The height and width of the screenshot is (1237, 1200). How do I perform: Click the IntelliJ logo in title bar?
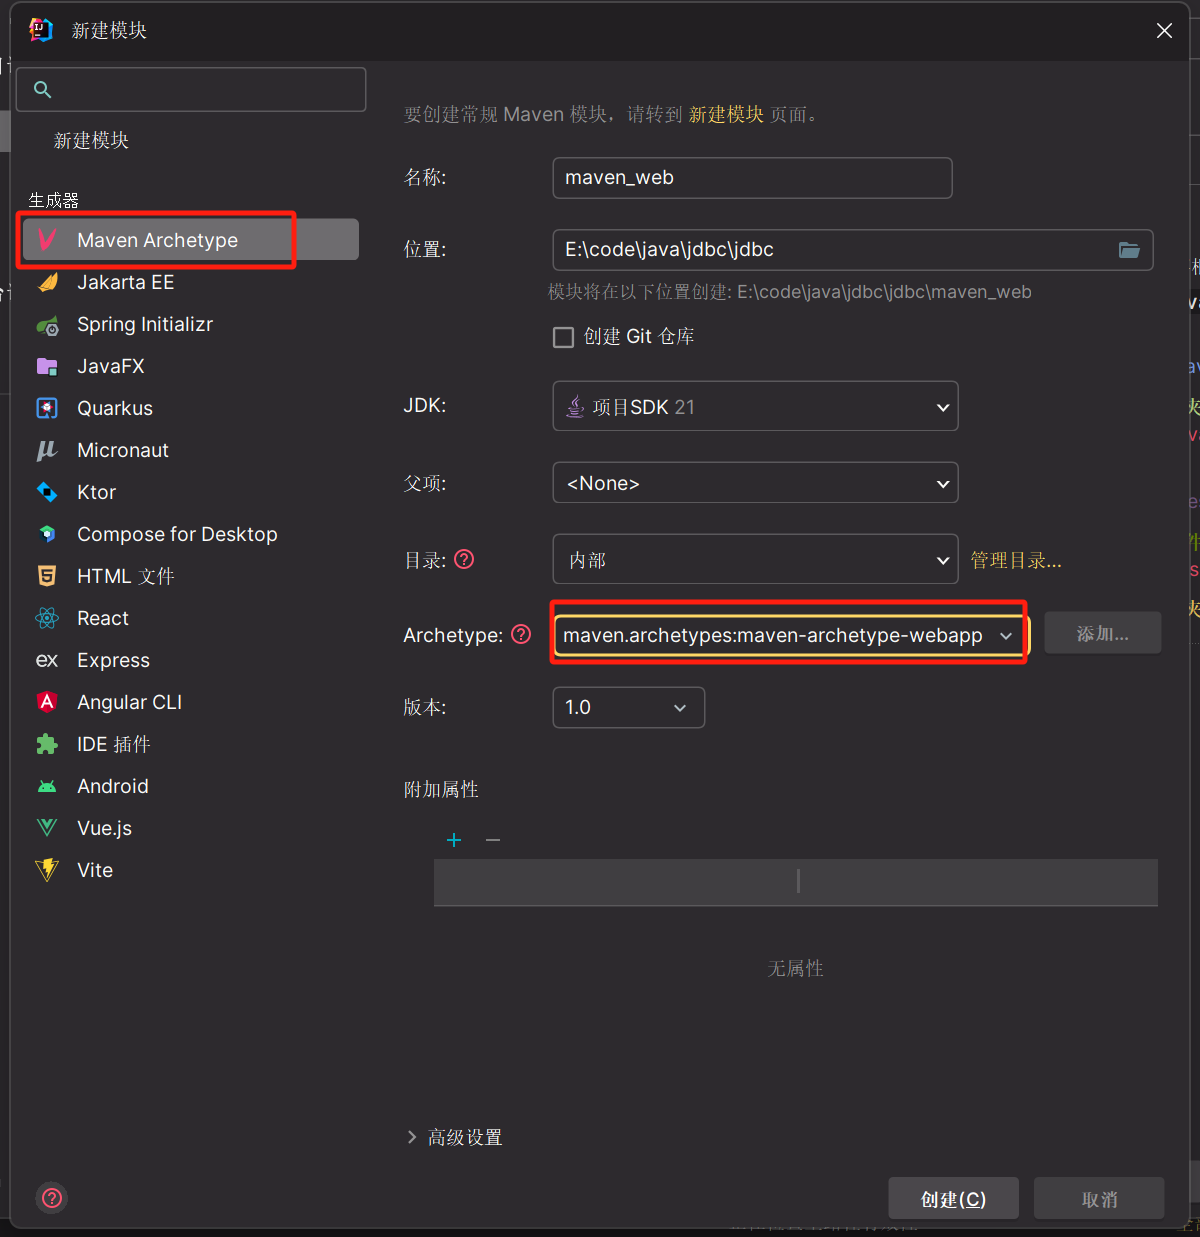41,30
